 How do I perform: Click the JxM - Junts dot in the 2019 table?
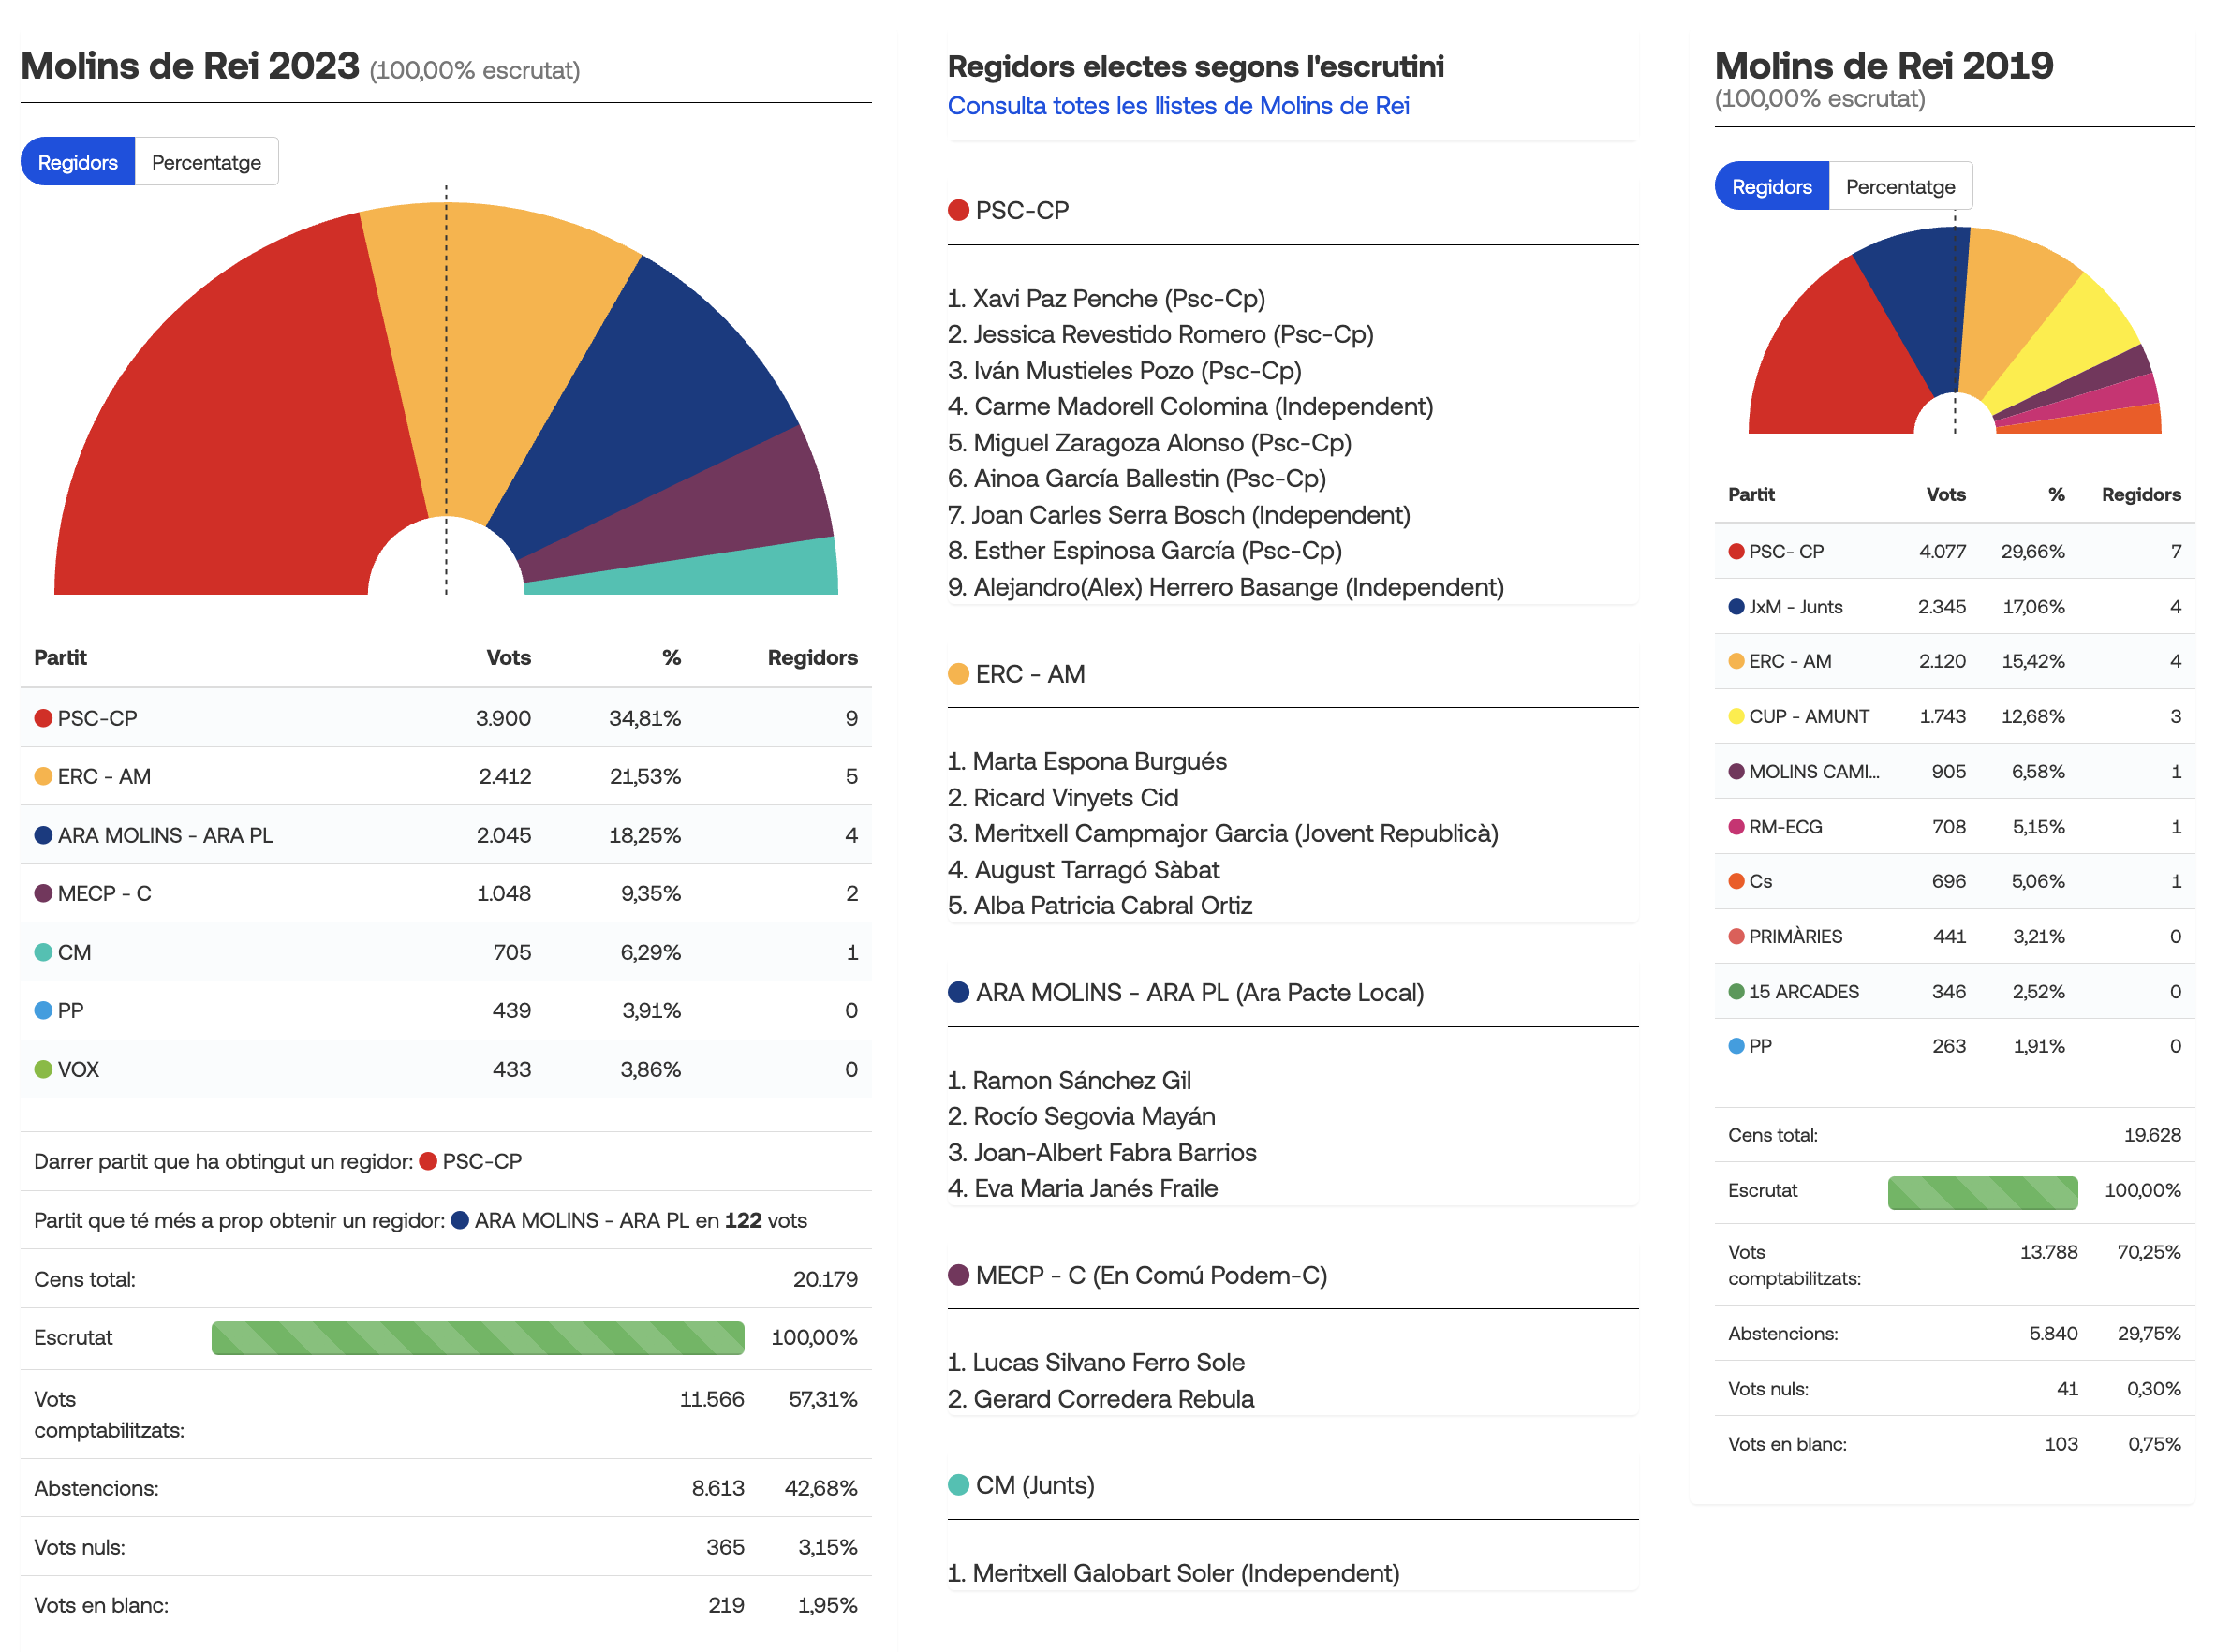(1736, 607)
